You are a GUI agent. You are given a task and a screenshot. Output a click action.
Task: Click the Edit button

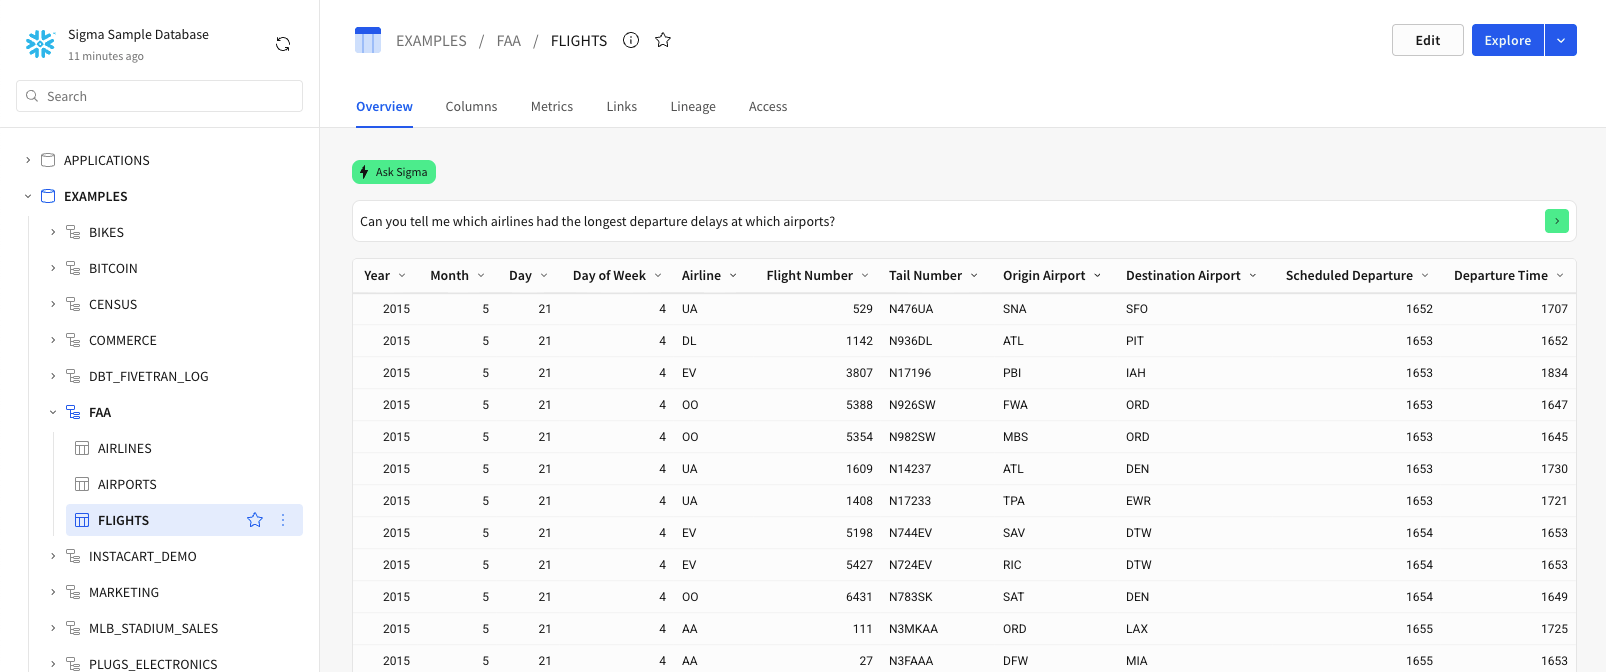(1428, 40)
